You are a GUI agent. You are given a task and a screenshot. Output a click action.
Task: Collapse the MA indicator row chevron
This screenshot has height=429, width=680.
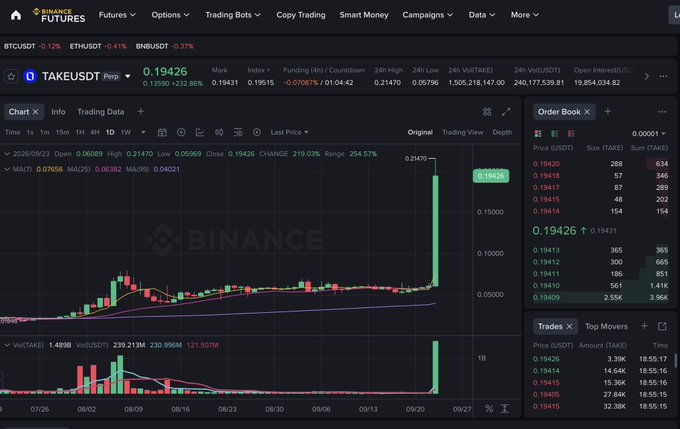pos(7,169)
